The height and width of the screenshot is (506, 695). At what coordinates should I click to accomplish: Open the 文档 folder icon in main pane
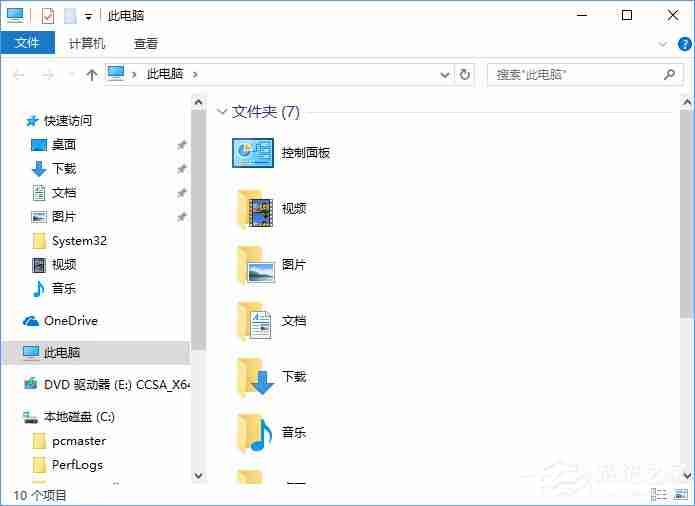point(254,321)
